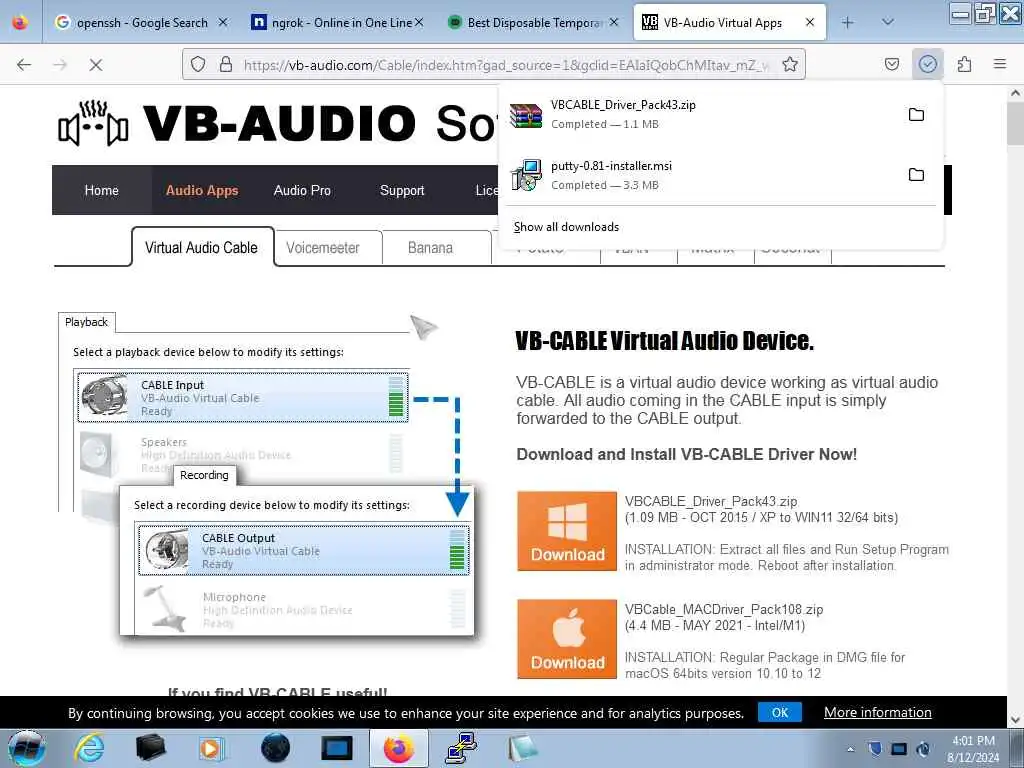The image size is (1024, 768).
Task: Open putty-0.81-installer.msi from downloads panel
Action: point(704,175)
